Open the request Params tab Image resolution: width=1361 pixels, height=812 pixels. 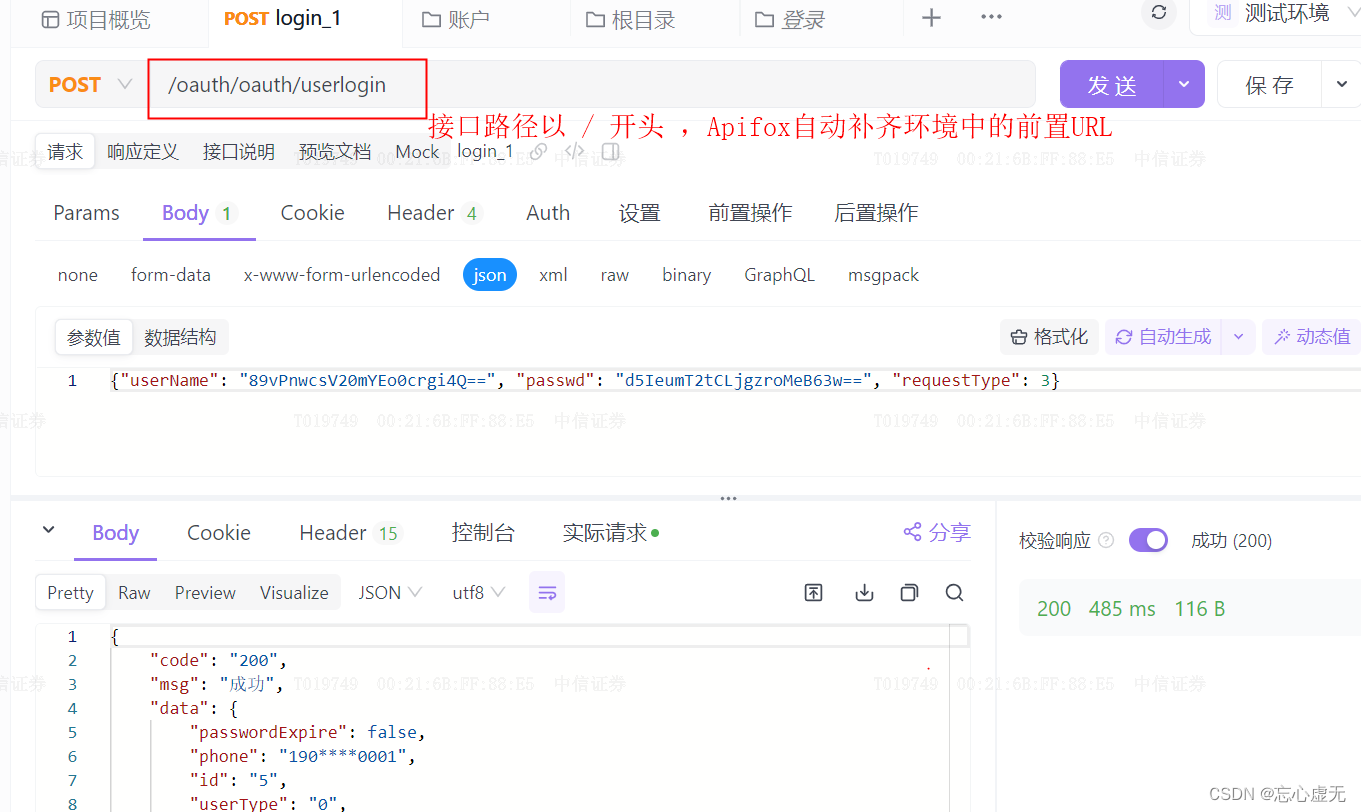click(86, 213)
